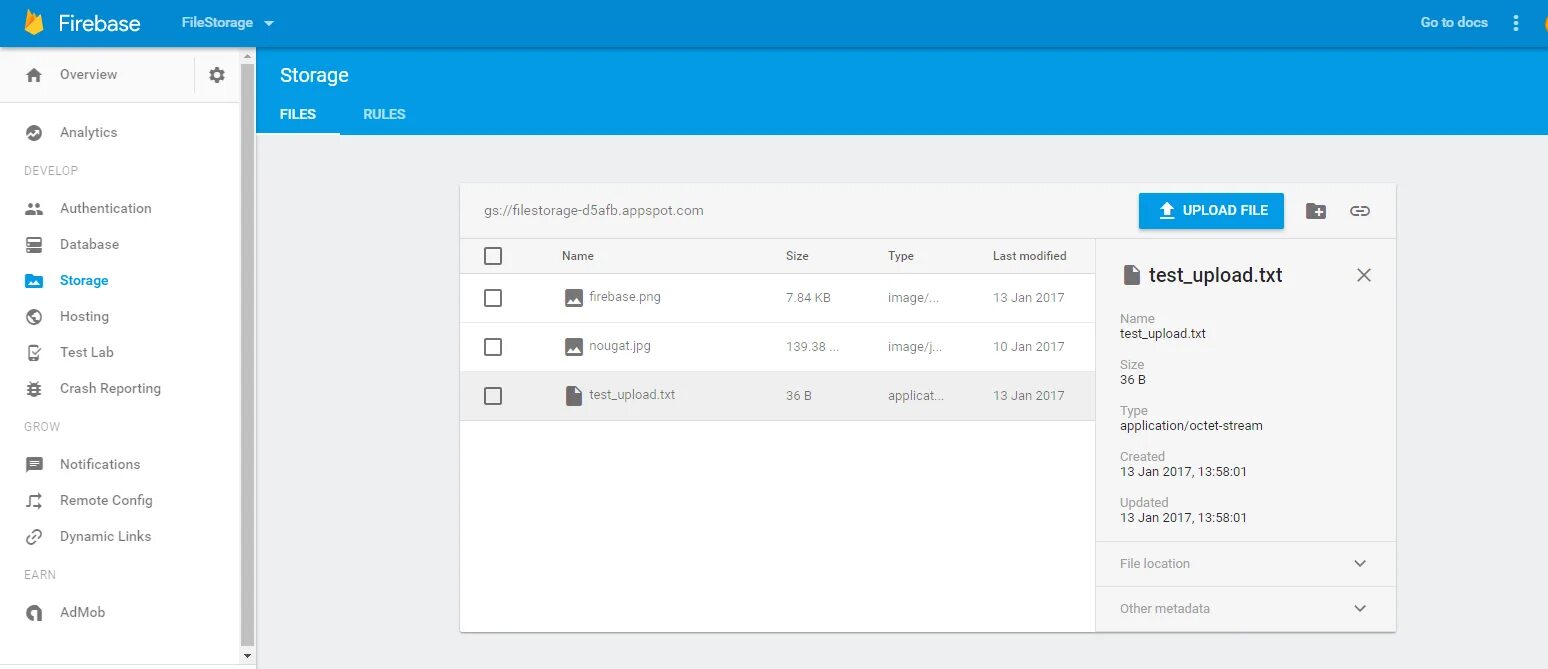Open Database in the sidebar

pos(89,245)
